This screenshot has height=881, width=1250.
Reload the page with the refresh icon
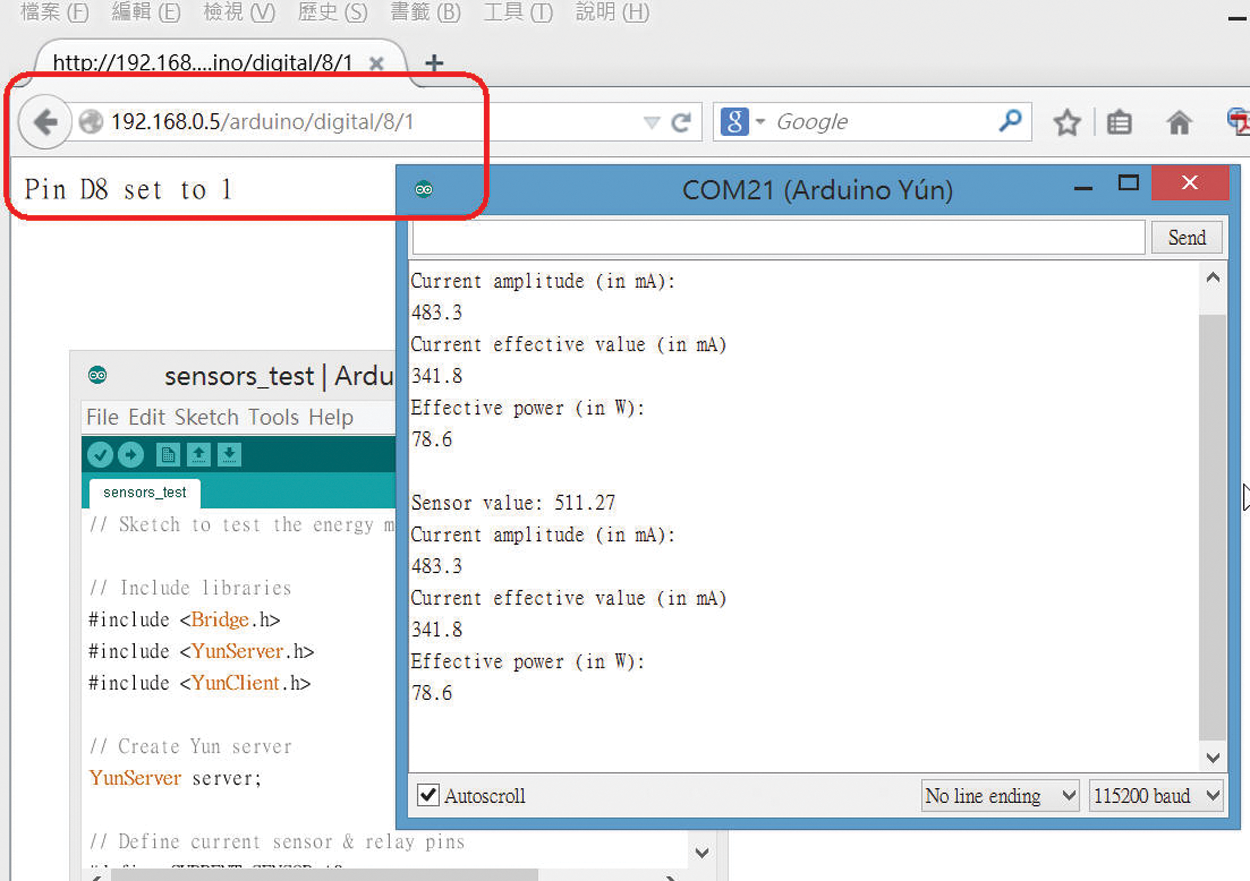pos(682,122)
